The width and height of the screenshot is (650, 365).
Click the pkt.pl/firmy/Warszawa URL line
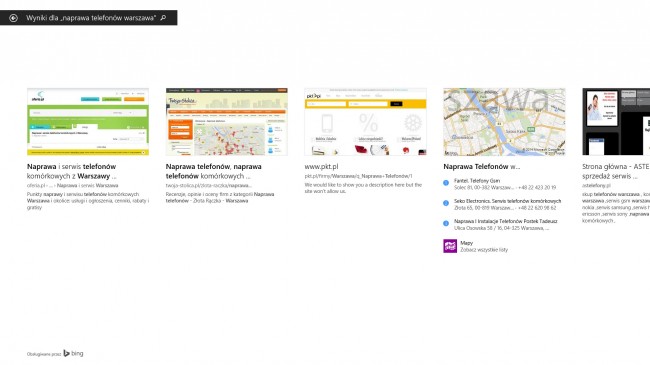click(359, 176)
